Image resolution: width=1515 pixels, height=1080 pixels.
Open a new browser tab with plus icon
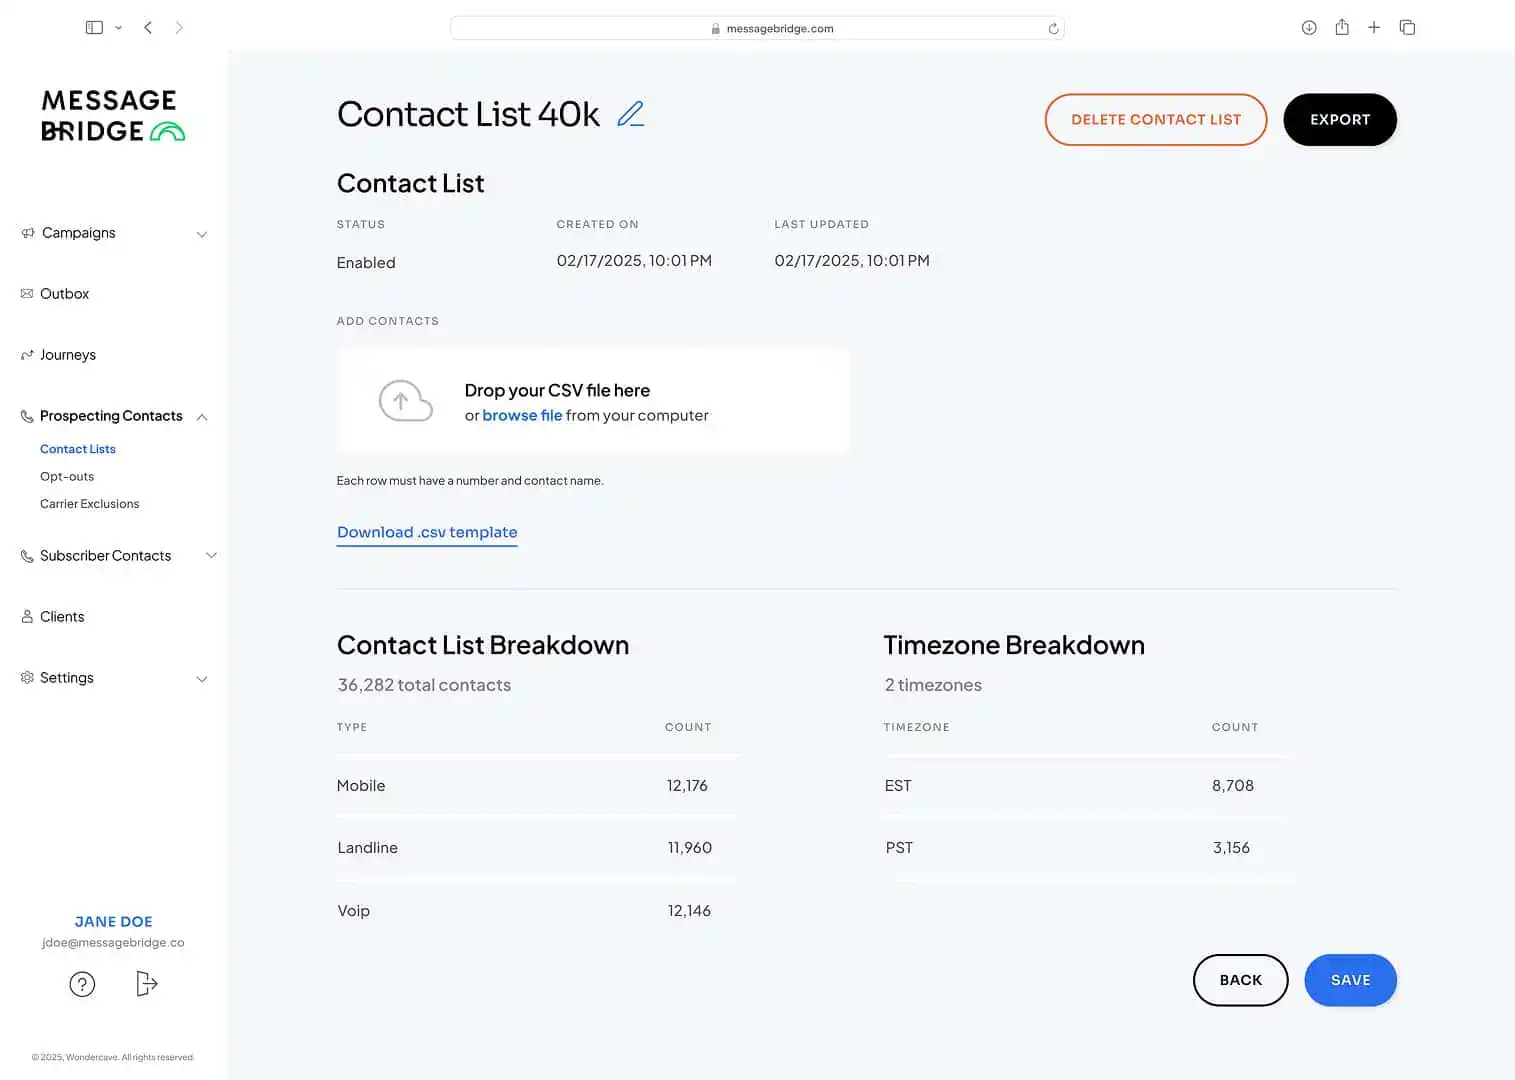click(1374, 28)
